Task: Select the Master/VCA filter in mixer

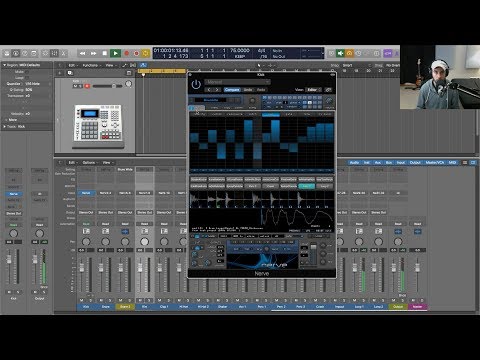Action: [x=435, y=162]
